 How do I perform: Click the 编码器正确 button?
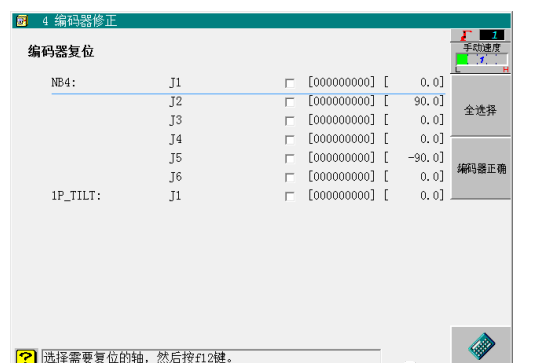pos(481,169)
